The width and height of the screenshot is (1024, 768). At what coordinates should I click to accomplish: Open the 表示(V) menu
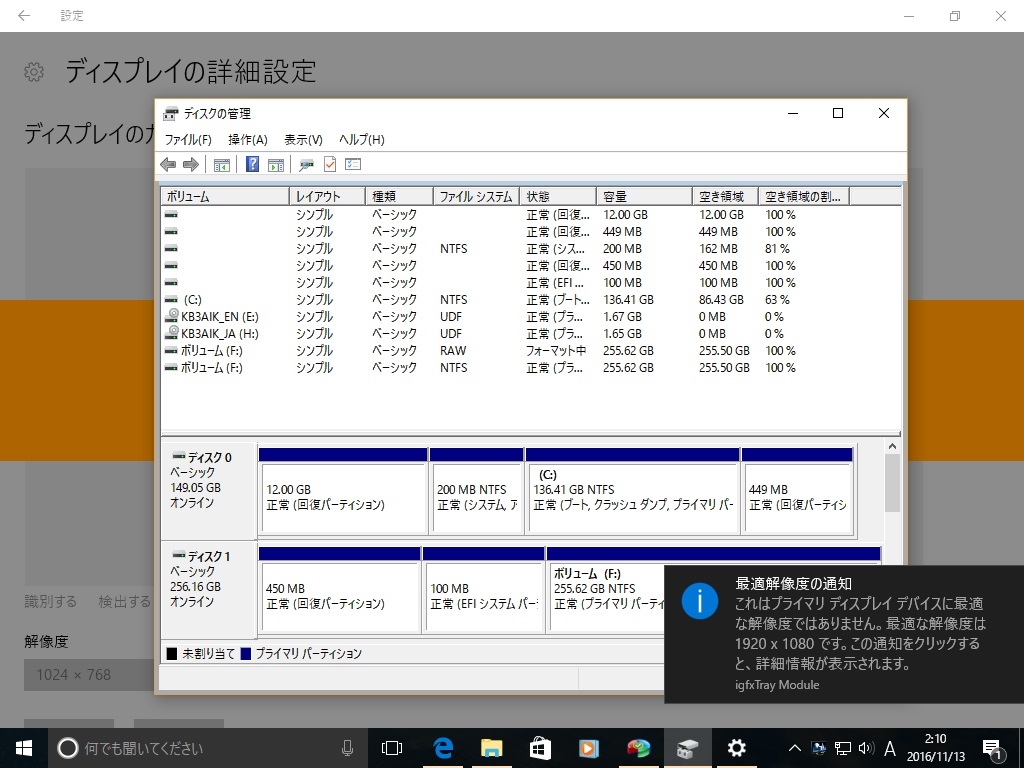303,140
